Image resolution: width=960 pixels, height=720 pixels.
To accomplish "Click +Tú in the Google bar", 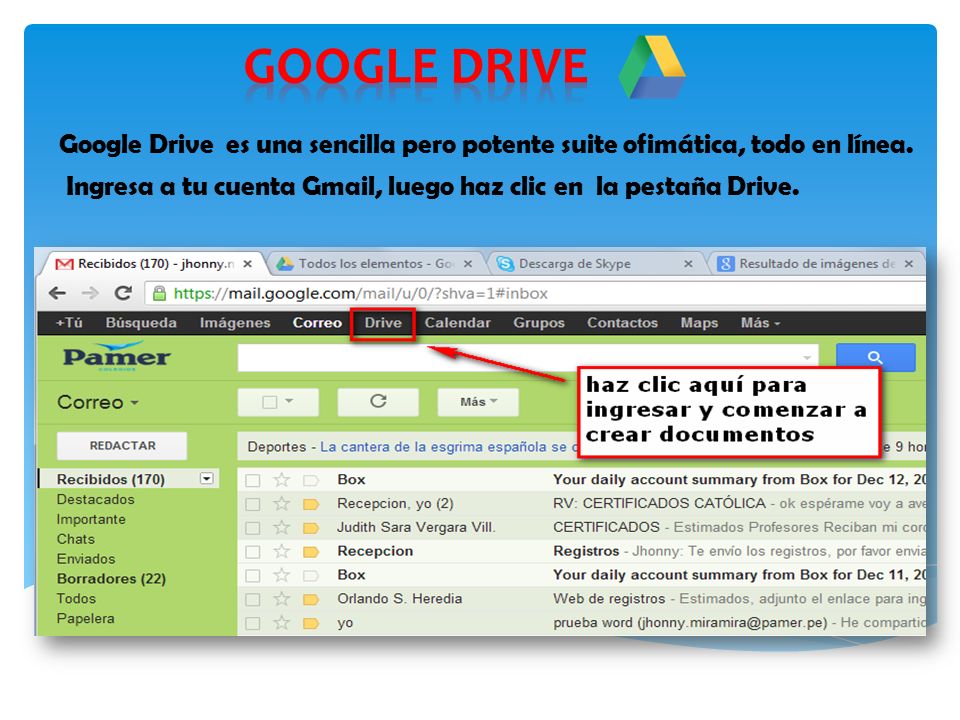I will point(69,323).
